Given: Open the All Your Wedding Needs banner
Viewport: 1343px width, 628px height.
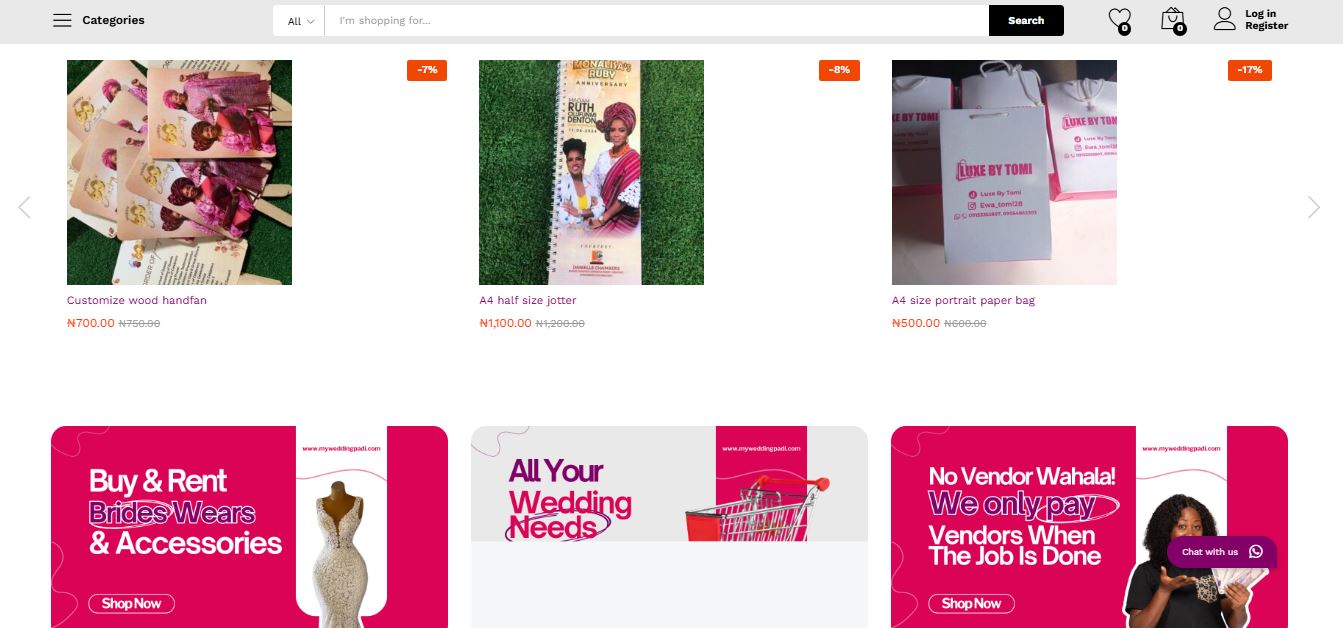Looking at the screenshot, I should [x=669, y=500].
